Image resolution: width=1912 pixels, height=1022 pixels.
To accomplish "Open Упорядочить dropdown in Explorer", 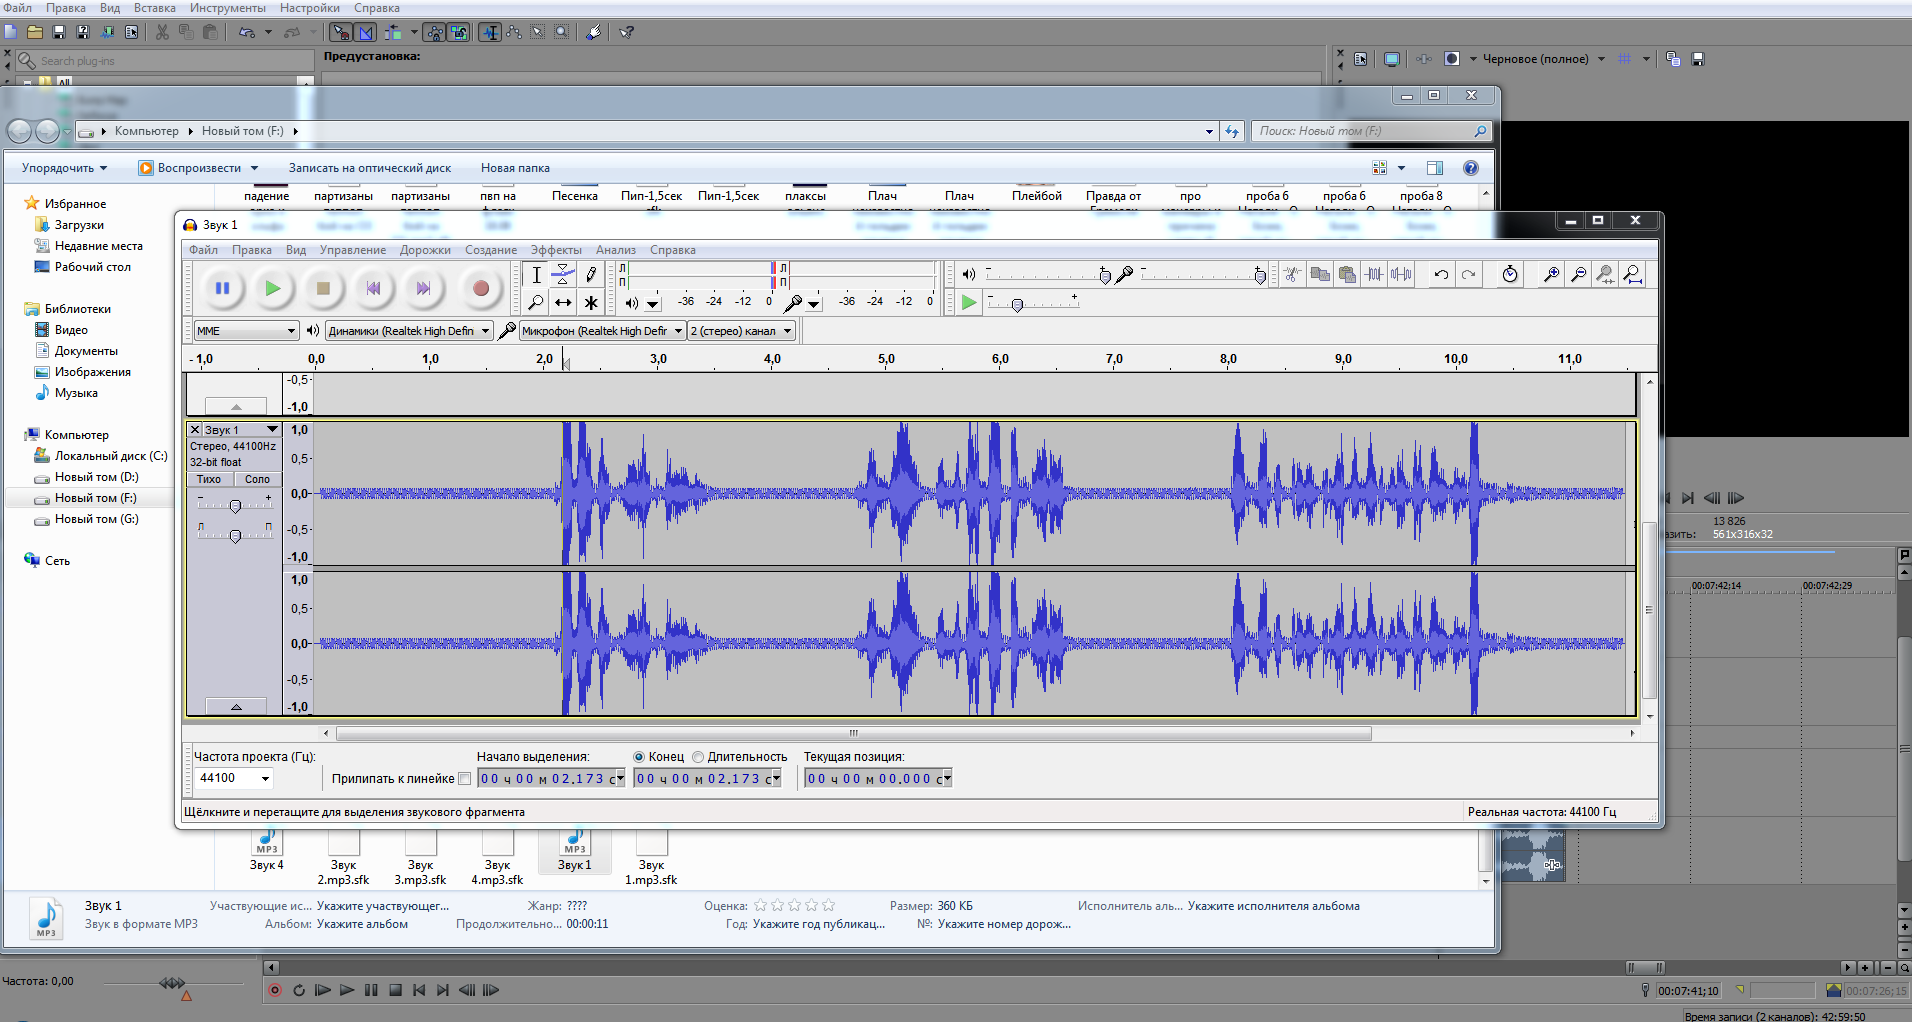I will [64, 168].
